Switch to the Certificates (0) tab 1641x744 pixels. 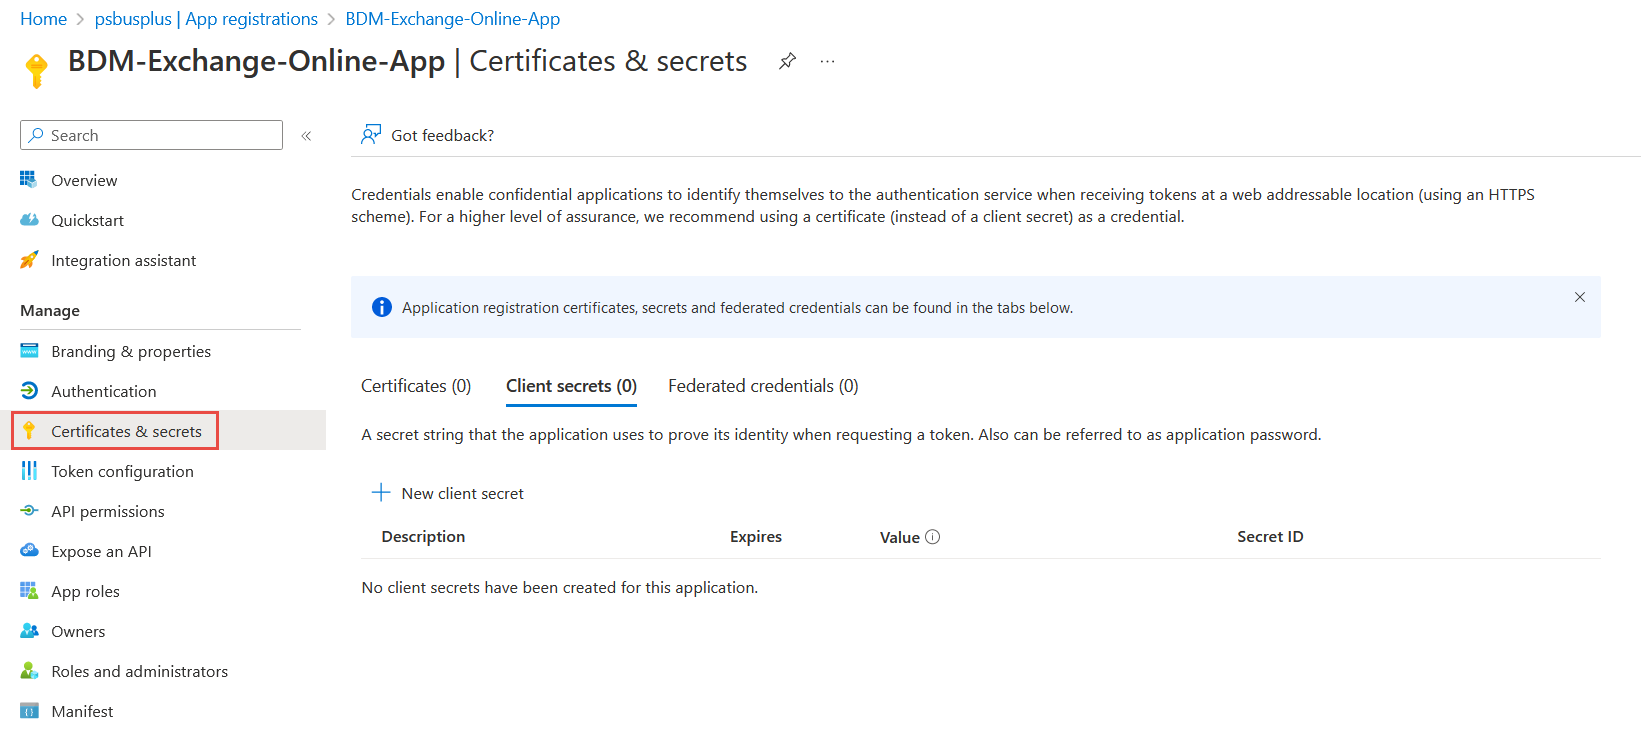click(416, 386)
